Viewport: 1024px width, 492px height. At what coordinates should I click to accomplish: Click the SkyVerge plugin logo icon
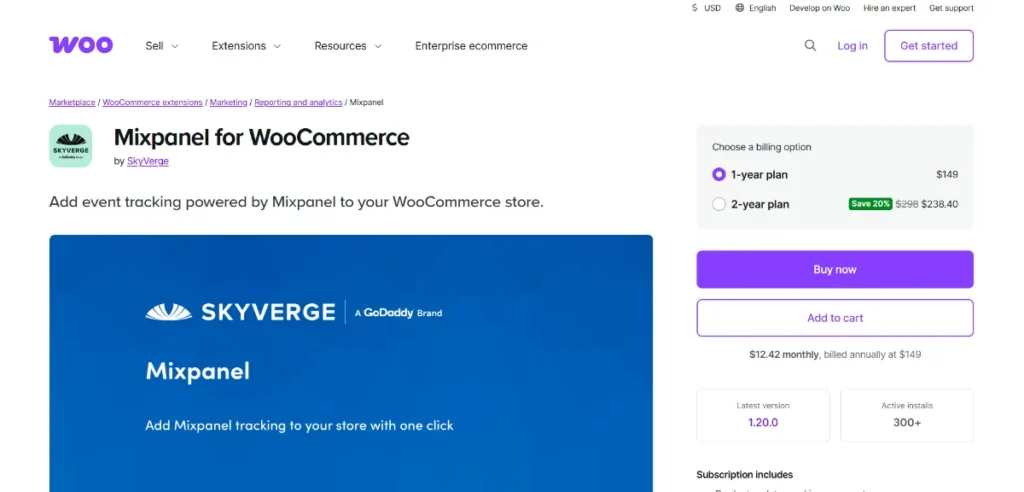click(x=71, y=146)
